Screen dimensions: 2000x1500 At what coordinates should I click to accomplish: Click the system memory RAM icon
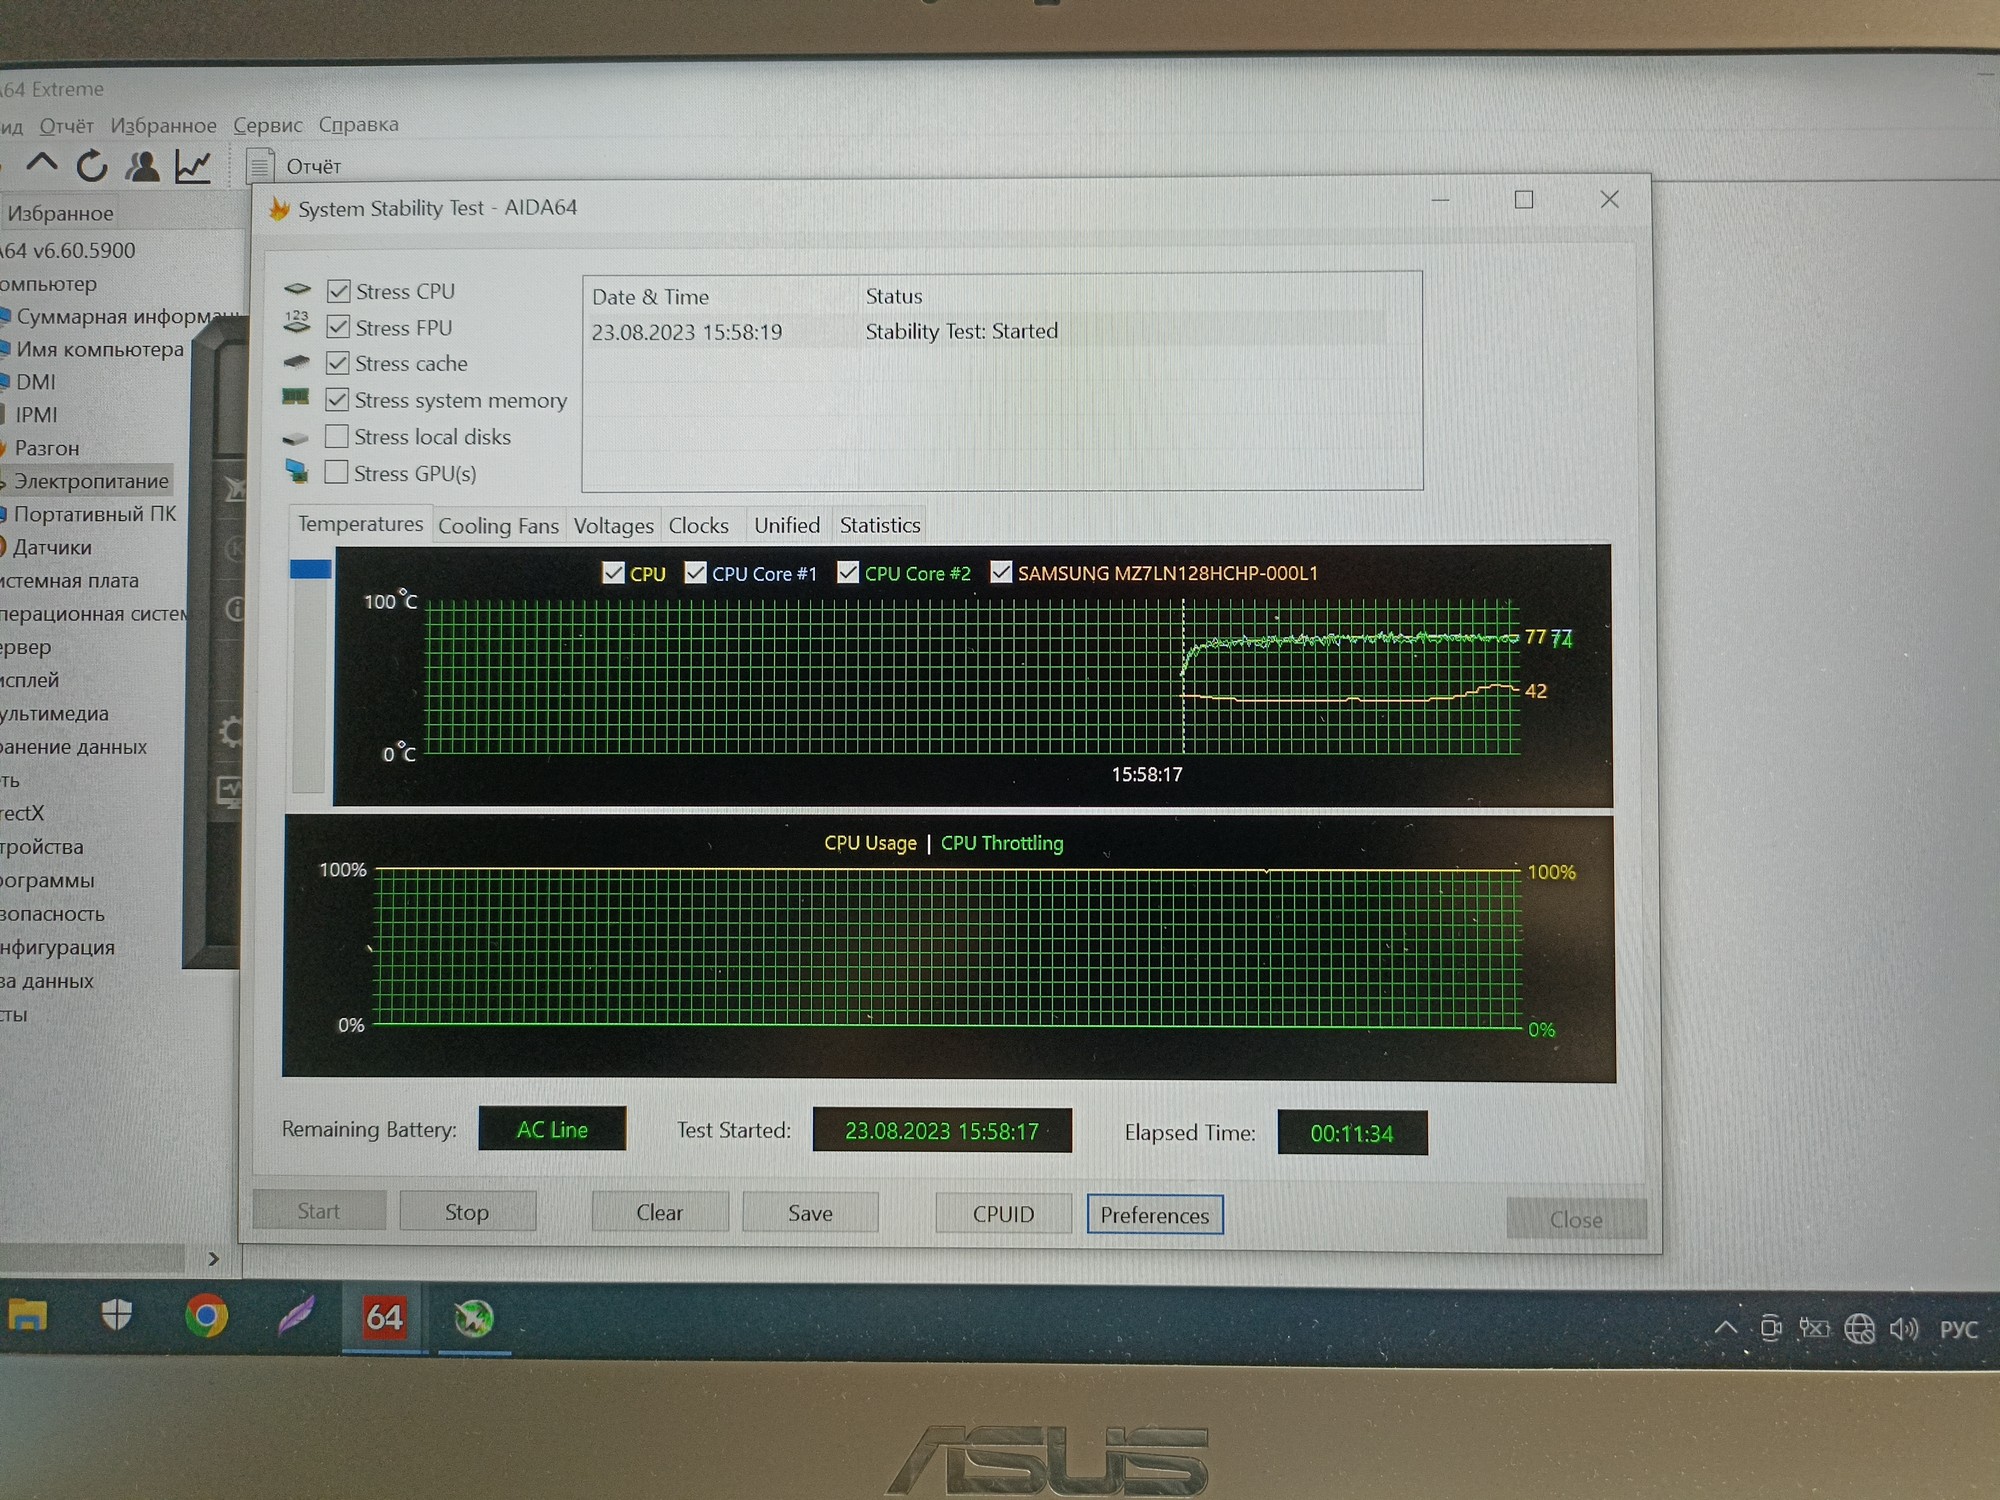tap(295, 396)
